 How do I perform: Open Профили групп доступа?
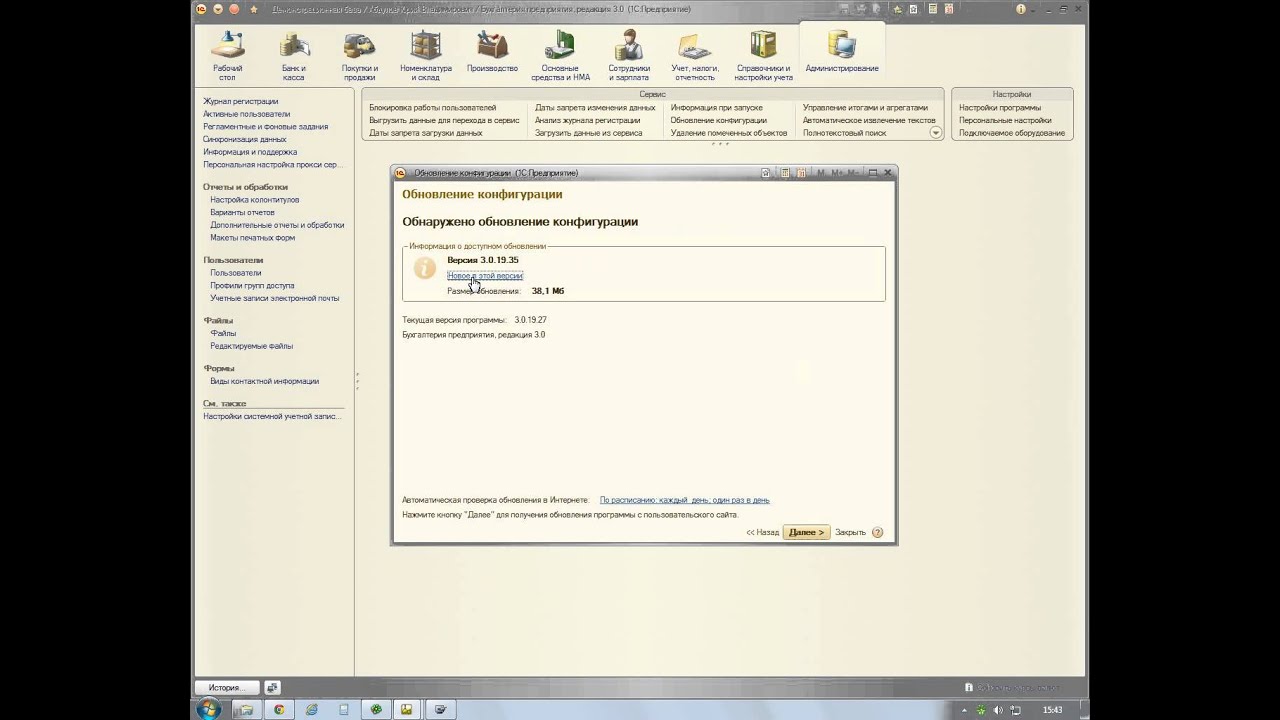252,285
